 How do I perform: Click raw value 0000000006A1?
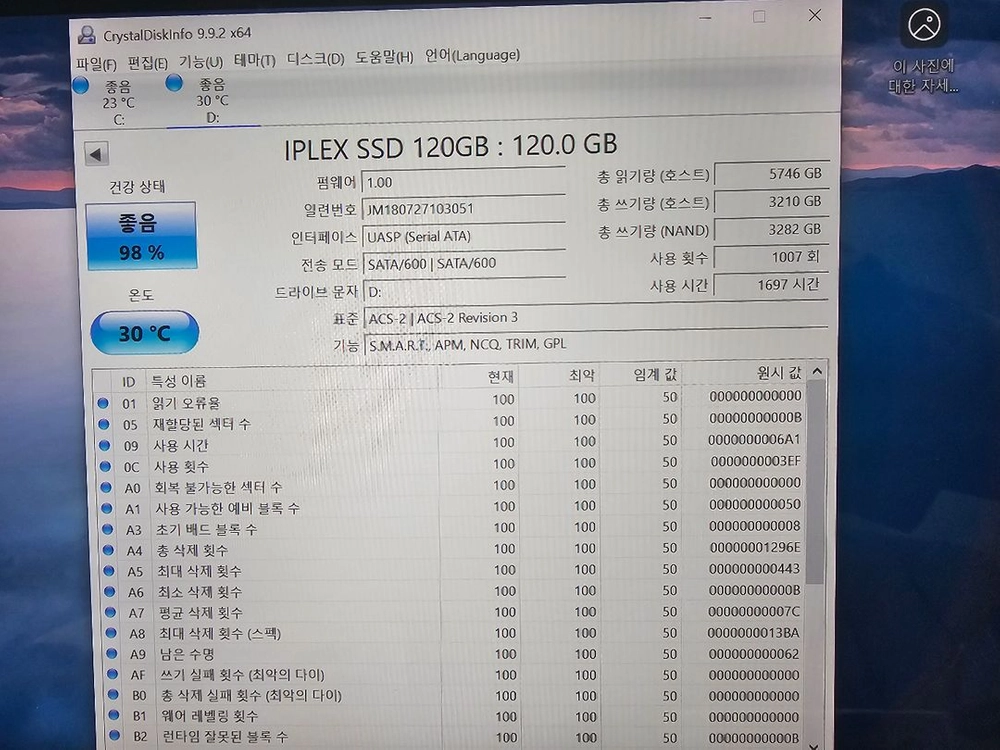coord(754,439)
